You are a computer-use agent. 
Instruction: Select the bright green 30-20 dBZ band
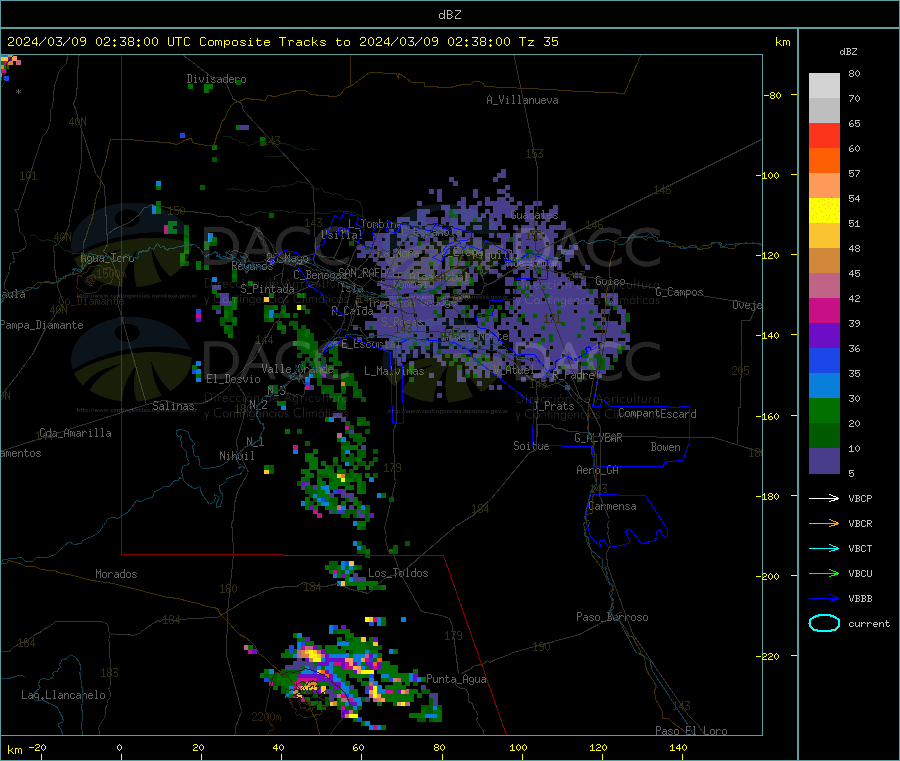pos(824,410)
